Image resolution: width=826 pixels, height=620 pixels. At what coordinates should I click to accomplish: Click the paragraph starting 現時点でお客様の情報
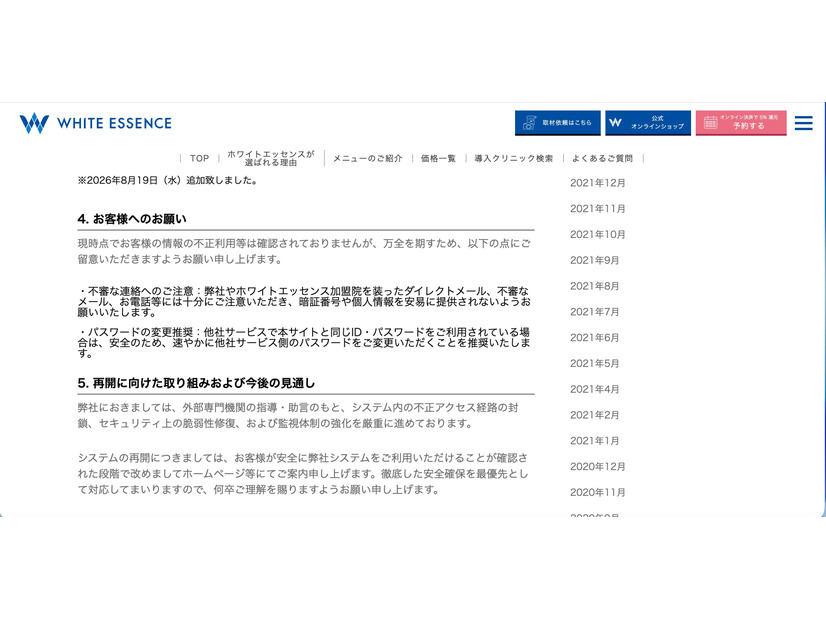pos(304,251)
